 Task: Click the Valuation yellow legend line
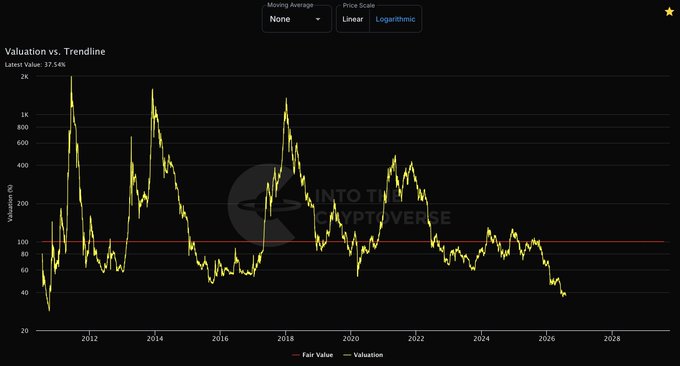[347, 355]
